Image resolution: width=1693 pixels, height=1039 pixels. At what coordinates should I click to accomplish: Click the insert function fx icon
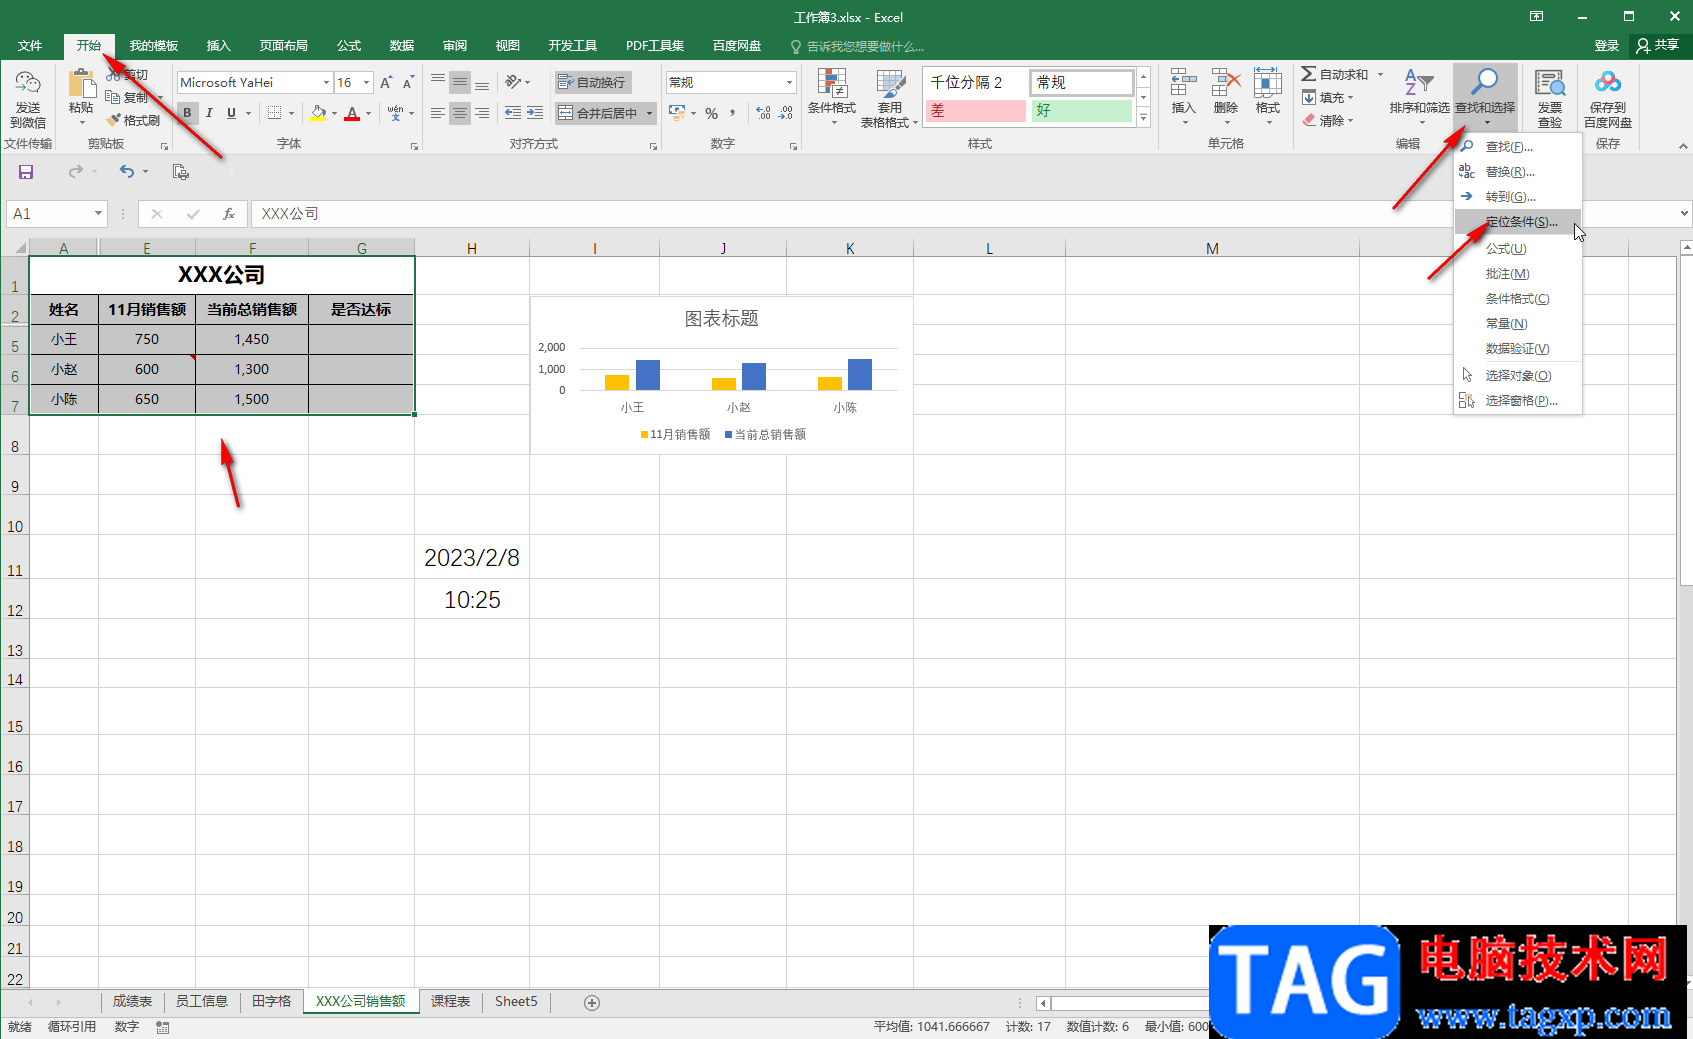[x=229, y=214]
